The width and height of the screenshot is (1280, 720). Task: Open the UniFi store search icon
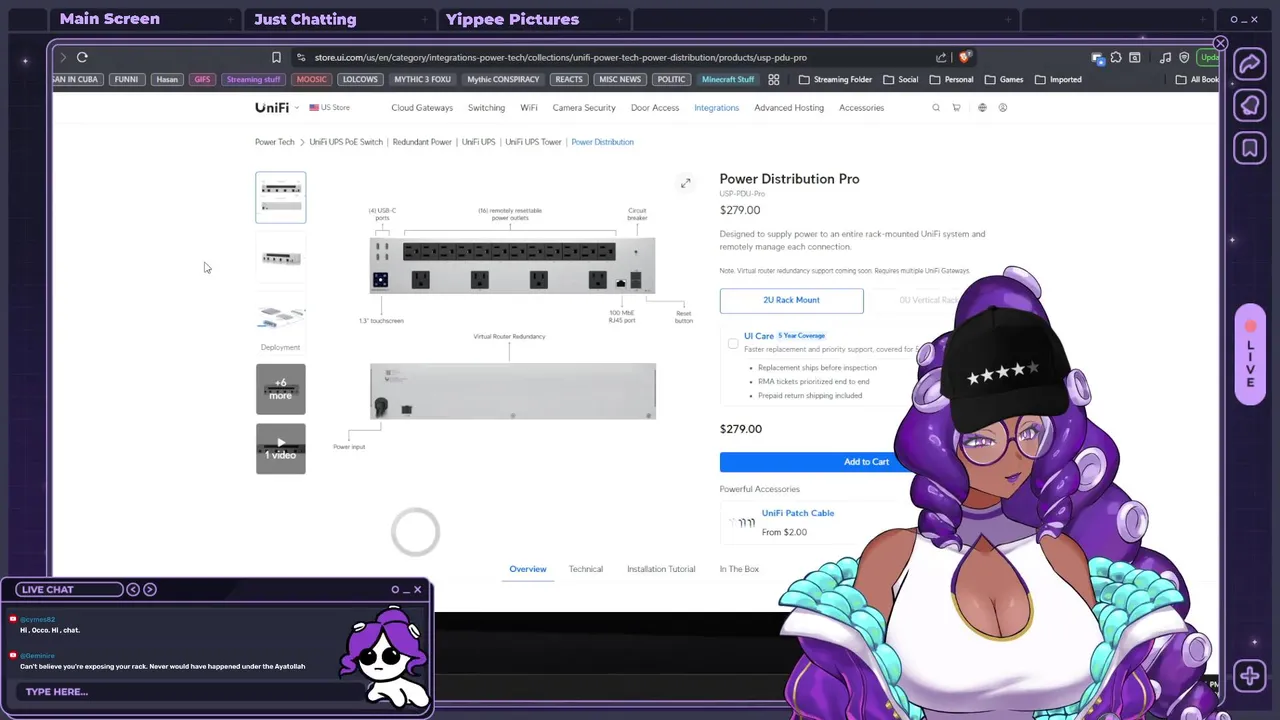tap(936, 107)
